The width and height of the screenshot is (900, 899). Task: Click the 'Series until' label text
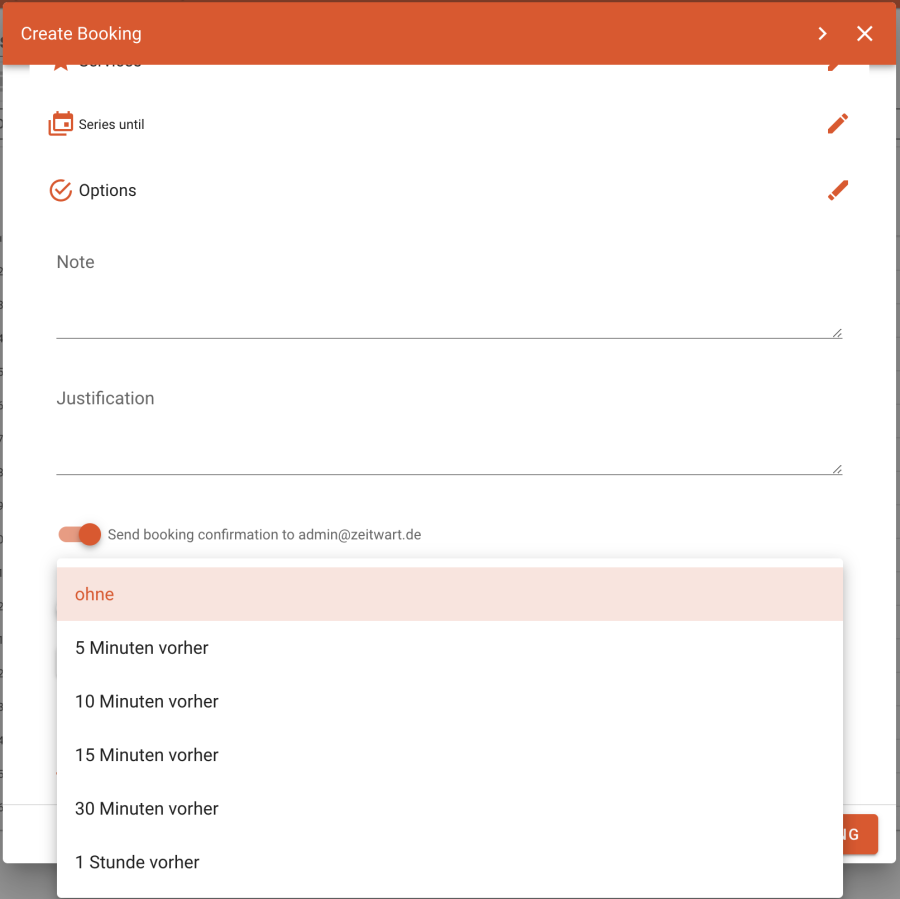(x=111, y=125)
